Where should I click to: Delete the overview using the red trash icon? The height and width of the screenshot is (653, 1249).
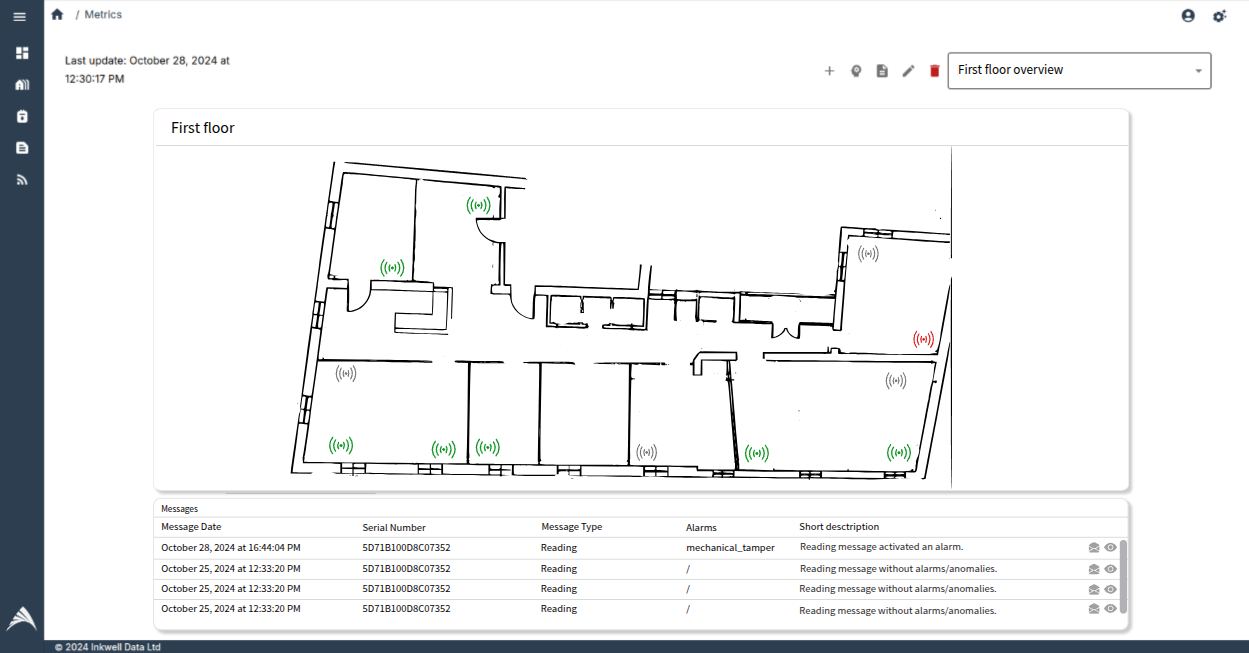pyautogui.click(x=933, y=70)
